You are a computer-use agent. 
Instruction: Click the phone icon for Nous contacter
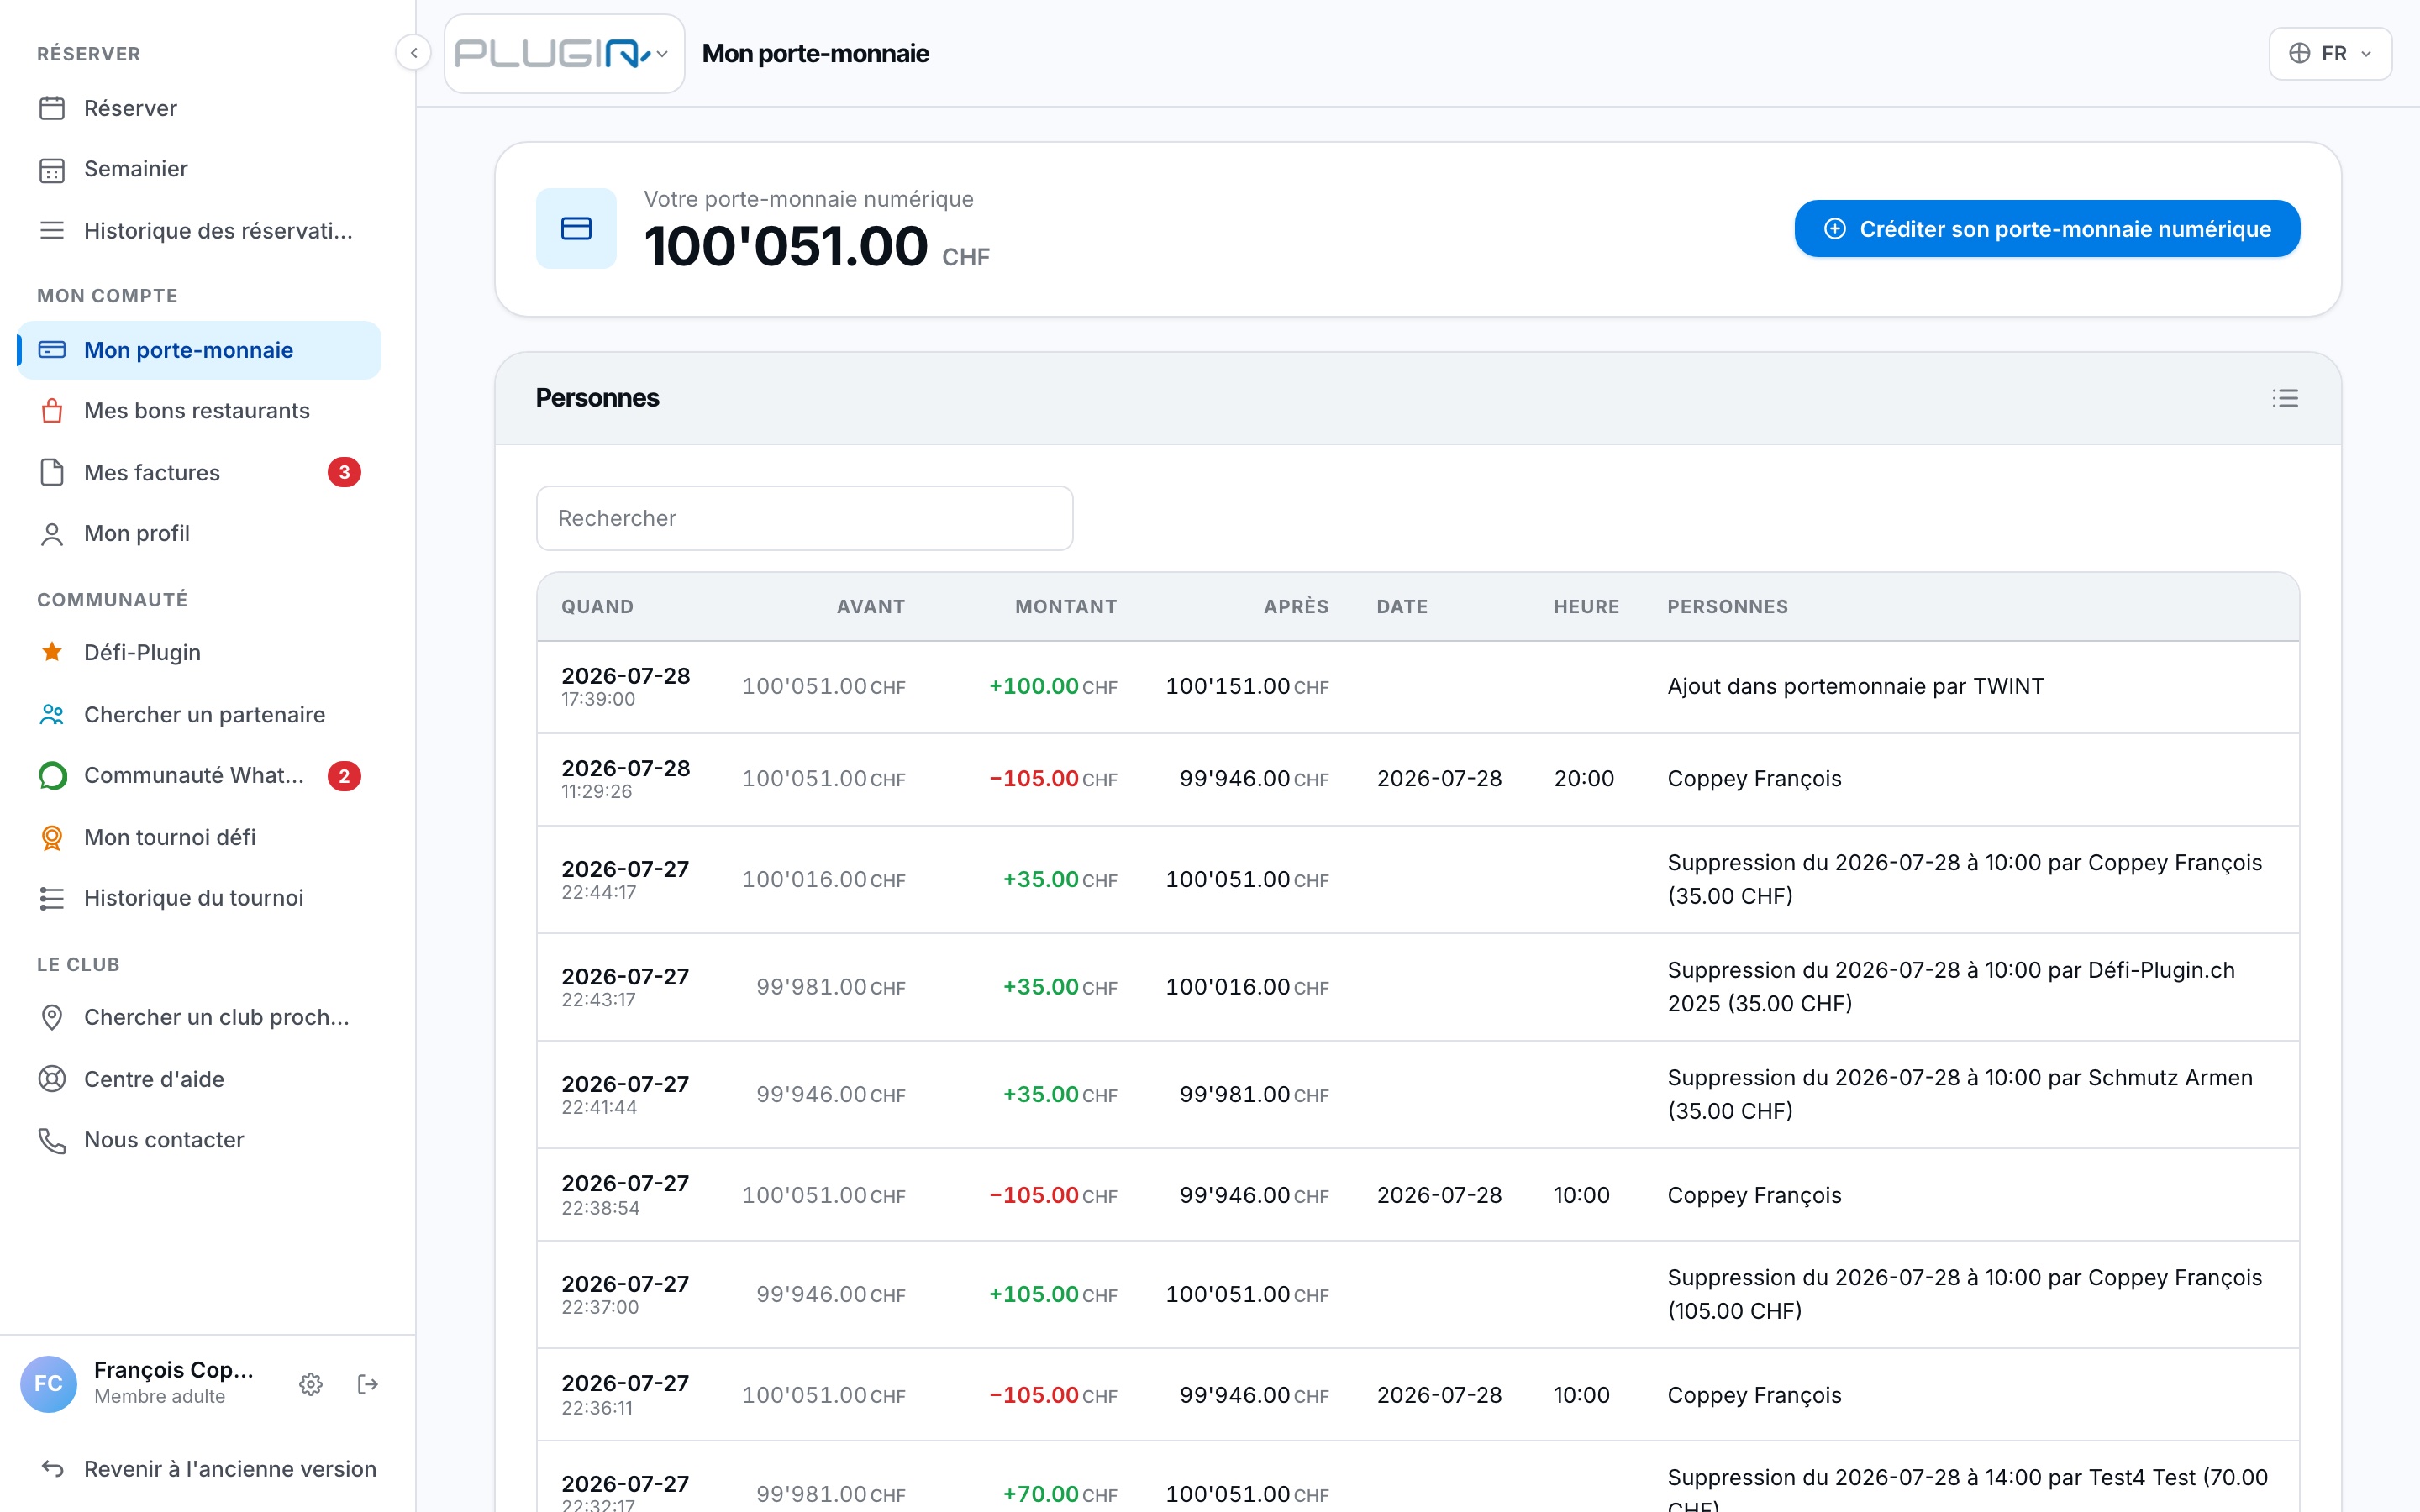point(52,1140)
